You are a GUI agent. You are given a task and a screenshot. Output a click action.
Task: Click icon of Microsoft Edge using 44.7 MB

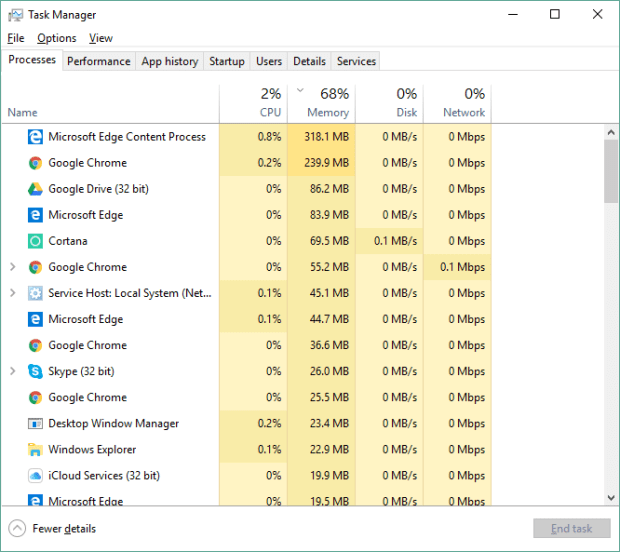pyautogui.click(x=35, y=319)
